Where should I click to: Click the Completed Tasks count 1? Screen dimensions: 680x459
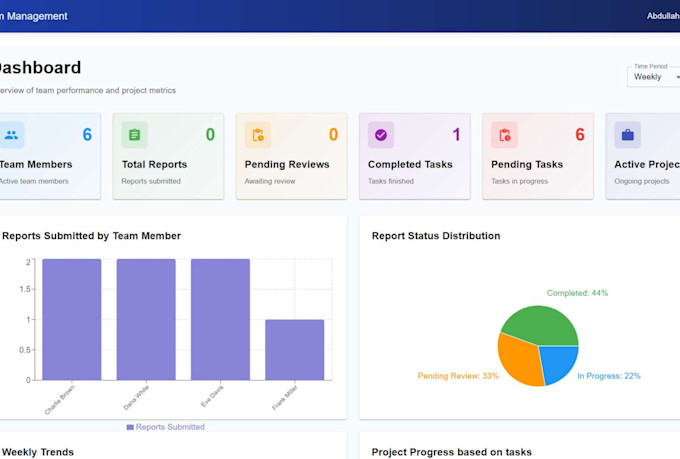click(456, 134)
